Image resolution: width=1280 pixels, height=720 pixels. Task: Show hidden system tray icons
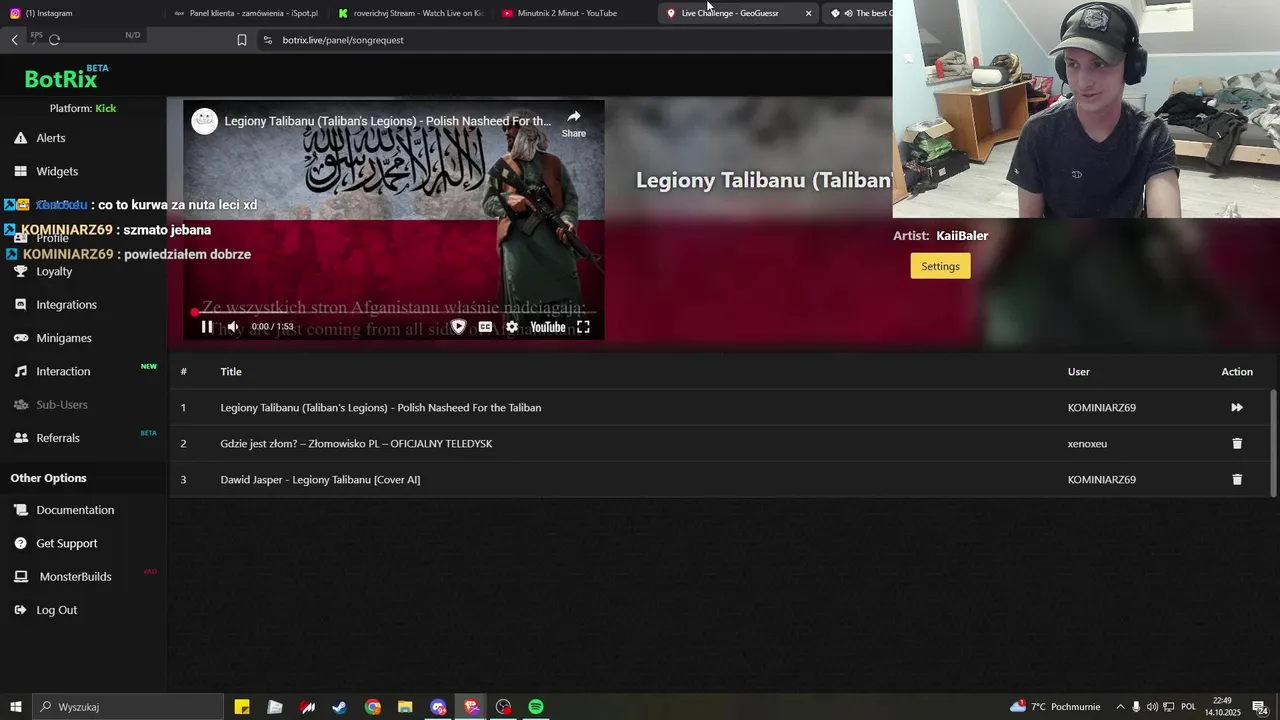[1120, 707]
